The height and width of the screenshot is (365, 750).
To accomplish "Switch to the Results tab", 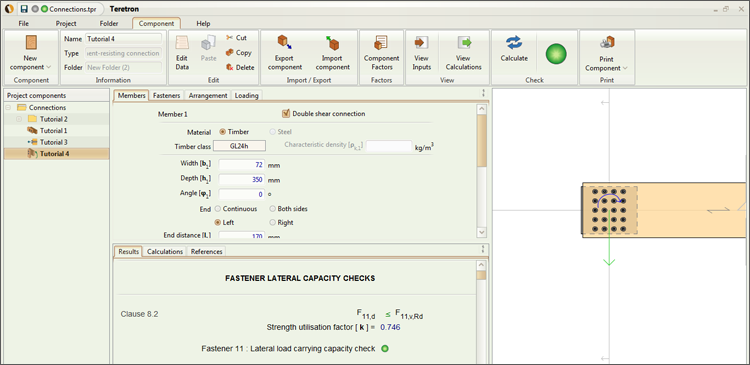I will click(129, 251).
